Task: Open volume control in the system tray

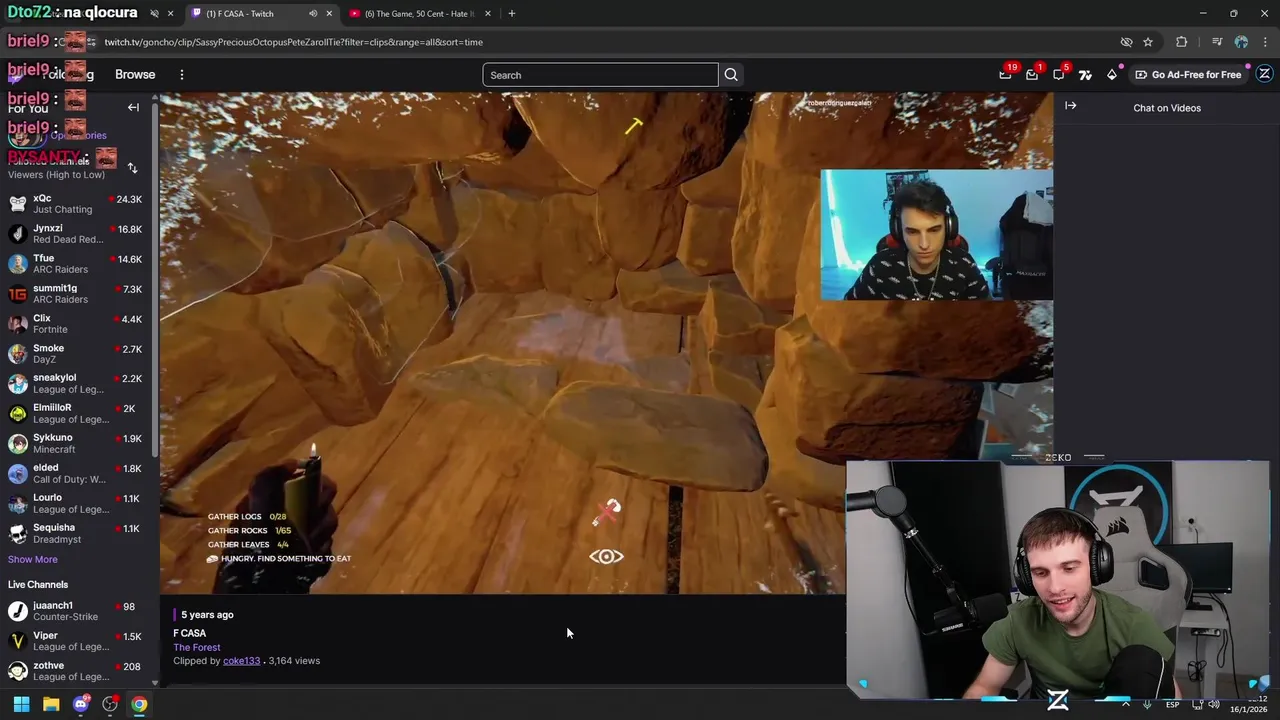Action: coord(1213,704)
